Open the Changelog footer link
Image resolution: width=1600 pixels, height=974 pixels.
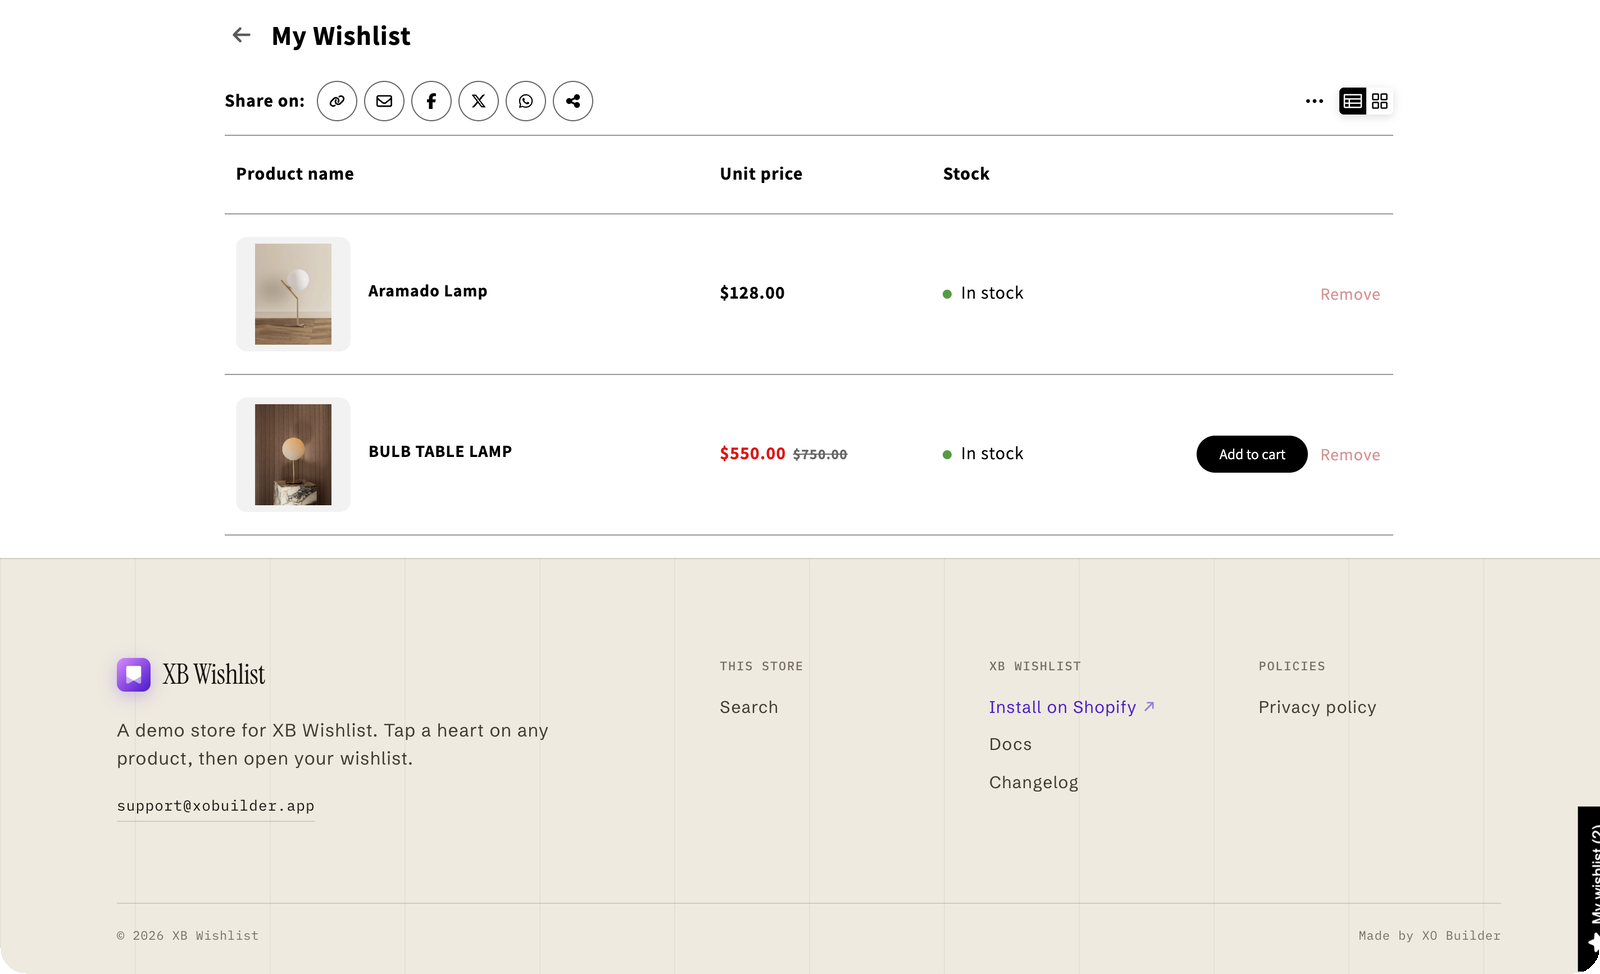point(1034,782)
